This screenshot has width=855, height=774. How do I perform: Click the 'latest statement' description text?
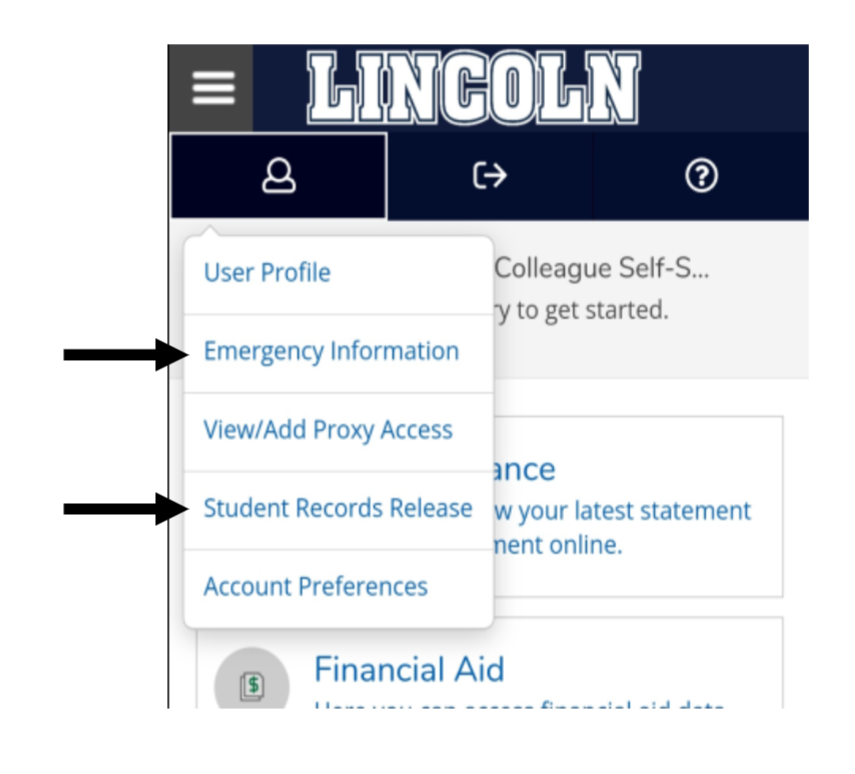tap(622, 510)
